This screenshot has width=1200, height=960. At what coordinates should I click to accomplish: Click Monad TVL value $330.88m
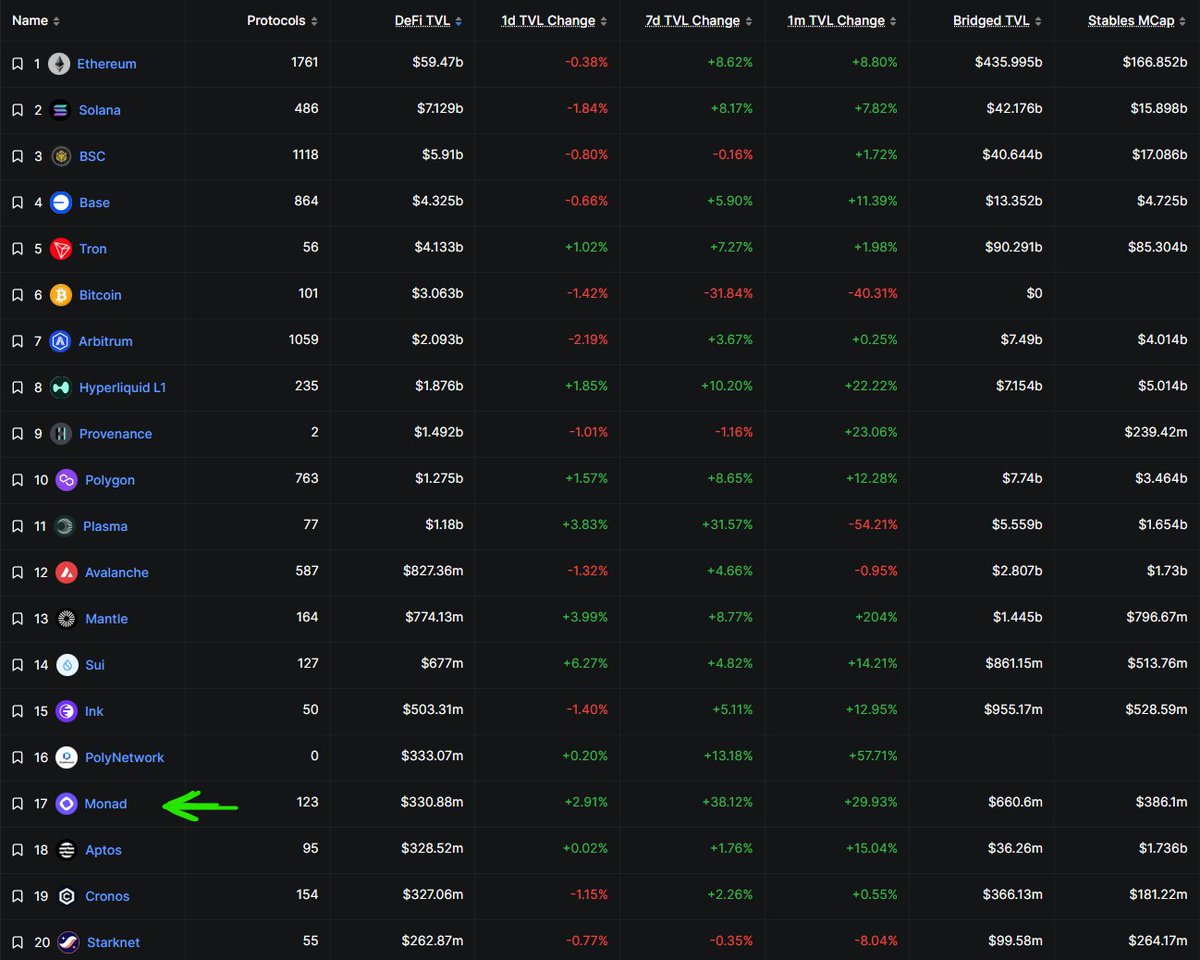[x=433, y=802]
